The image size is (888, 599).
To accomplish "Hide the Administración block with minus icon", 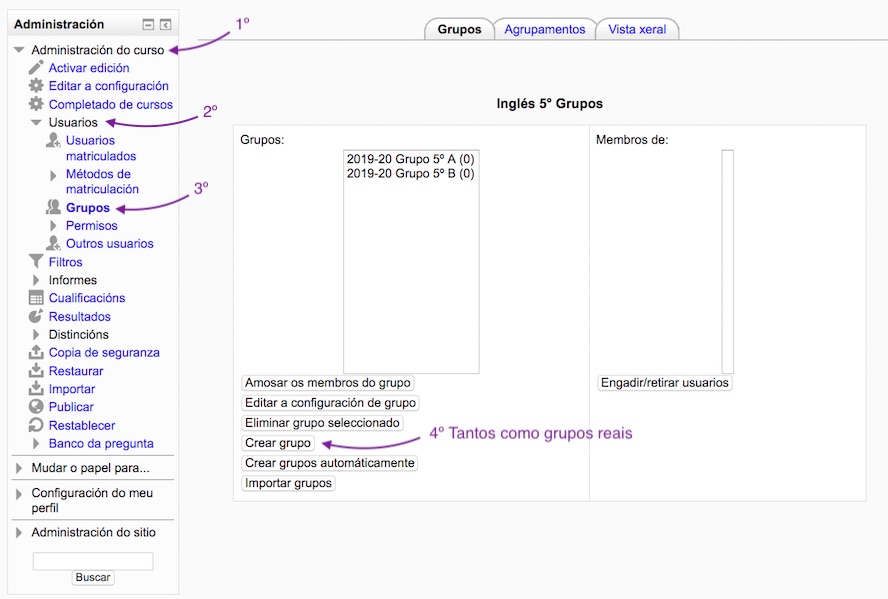I will point(148,25).
